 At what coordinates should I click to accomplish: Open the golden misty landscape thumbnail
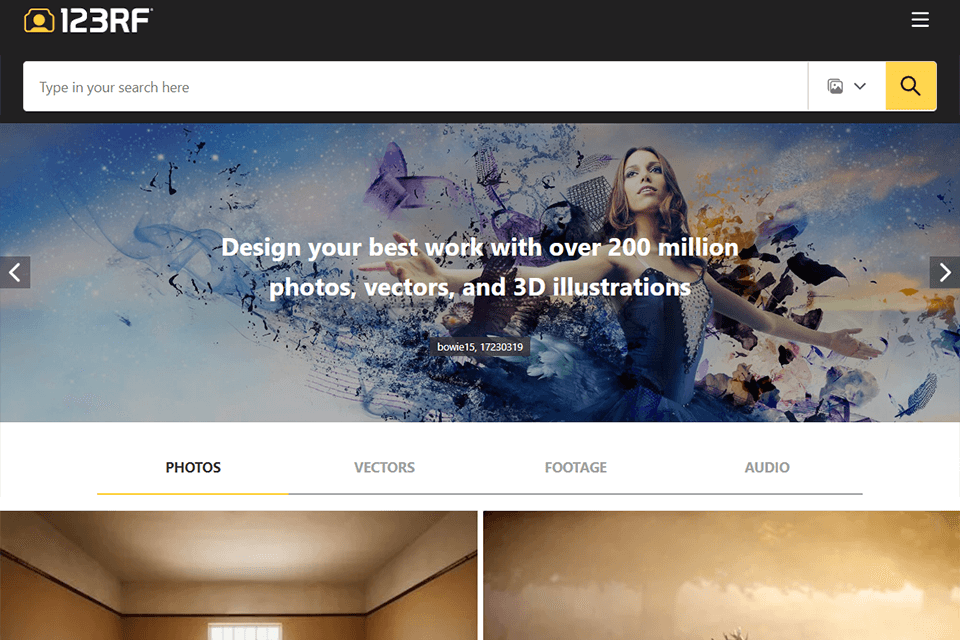coord(721,576)
